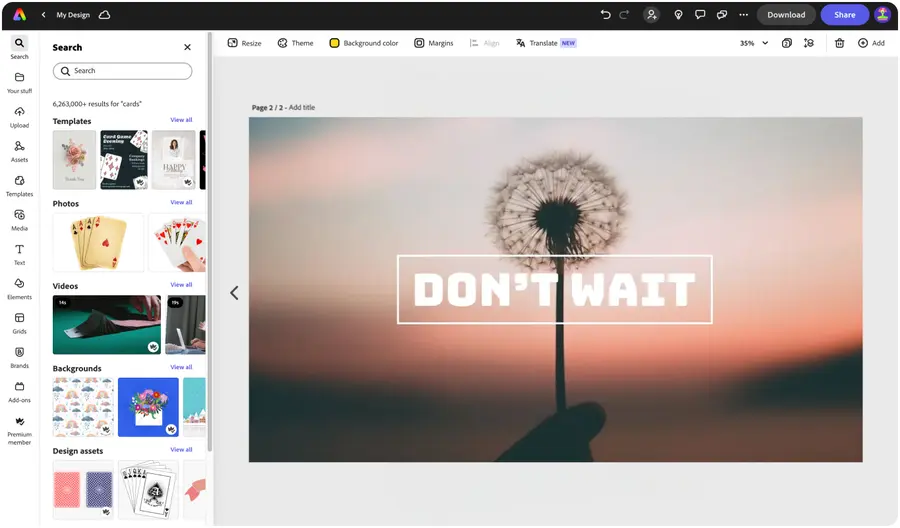Click into the Search input field

[x=122, y=71]
